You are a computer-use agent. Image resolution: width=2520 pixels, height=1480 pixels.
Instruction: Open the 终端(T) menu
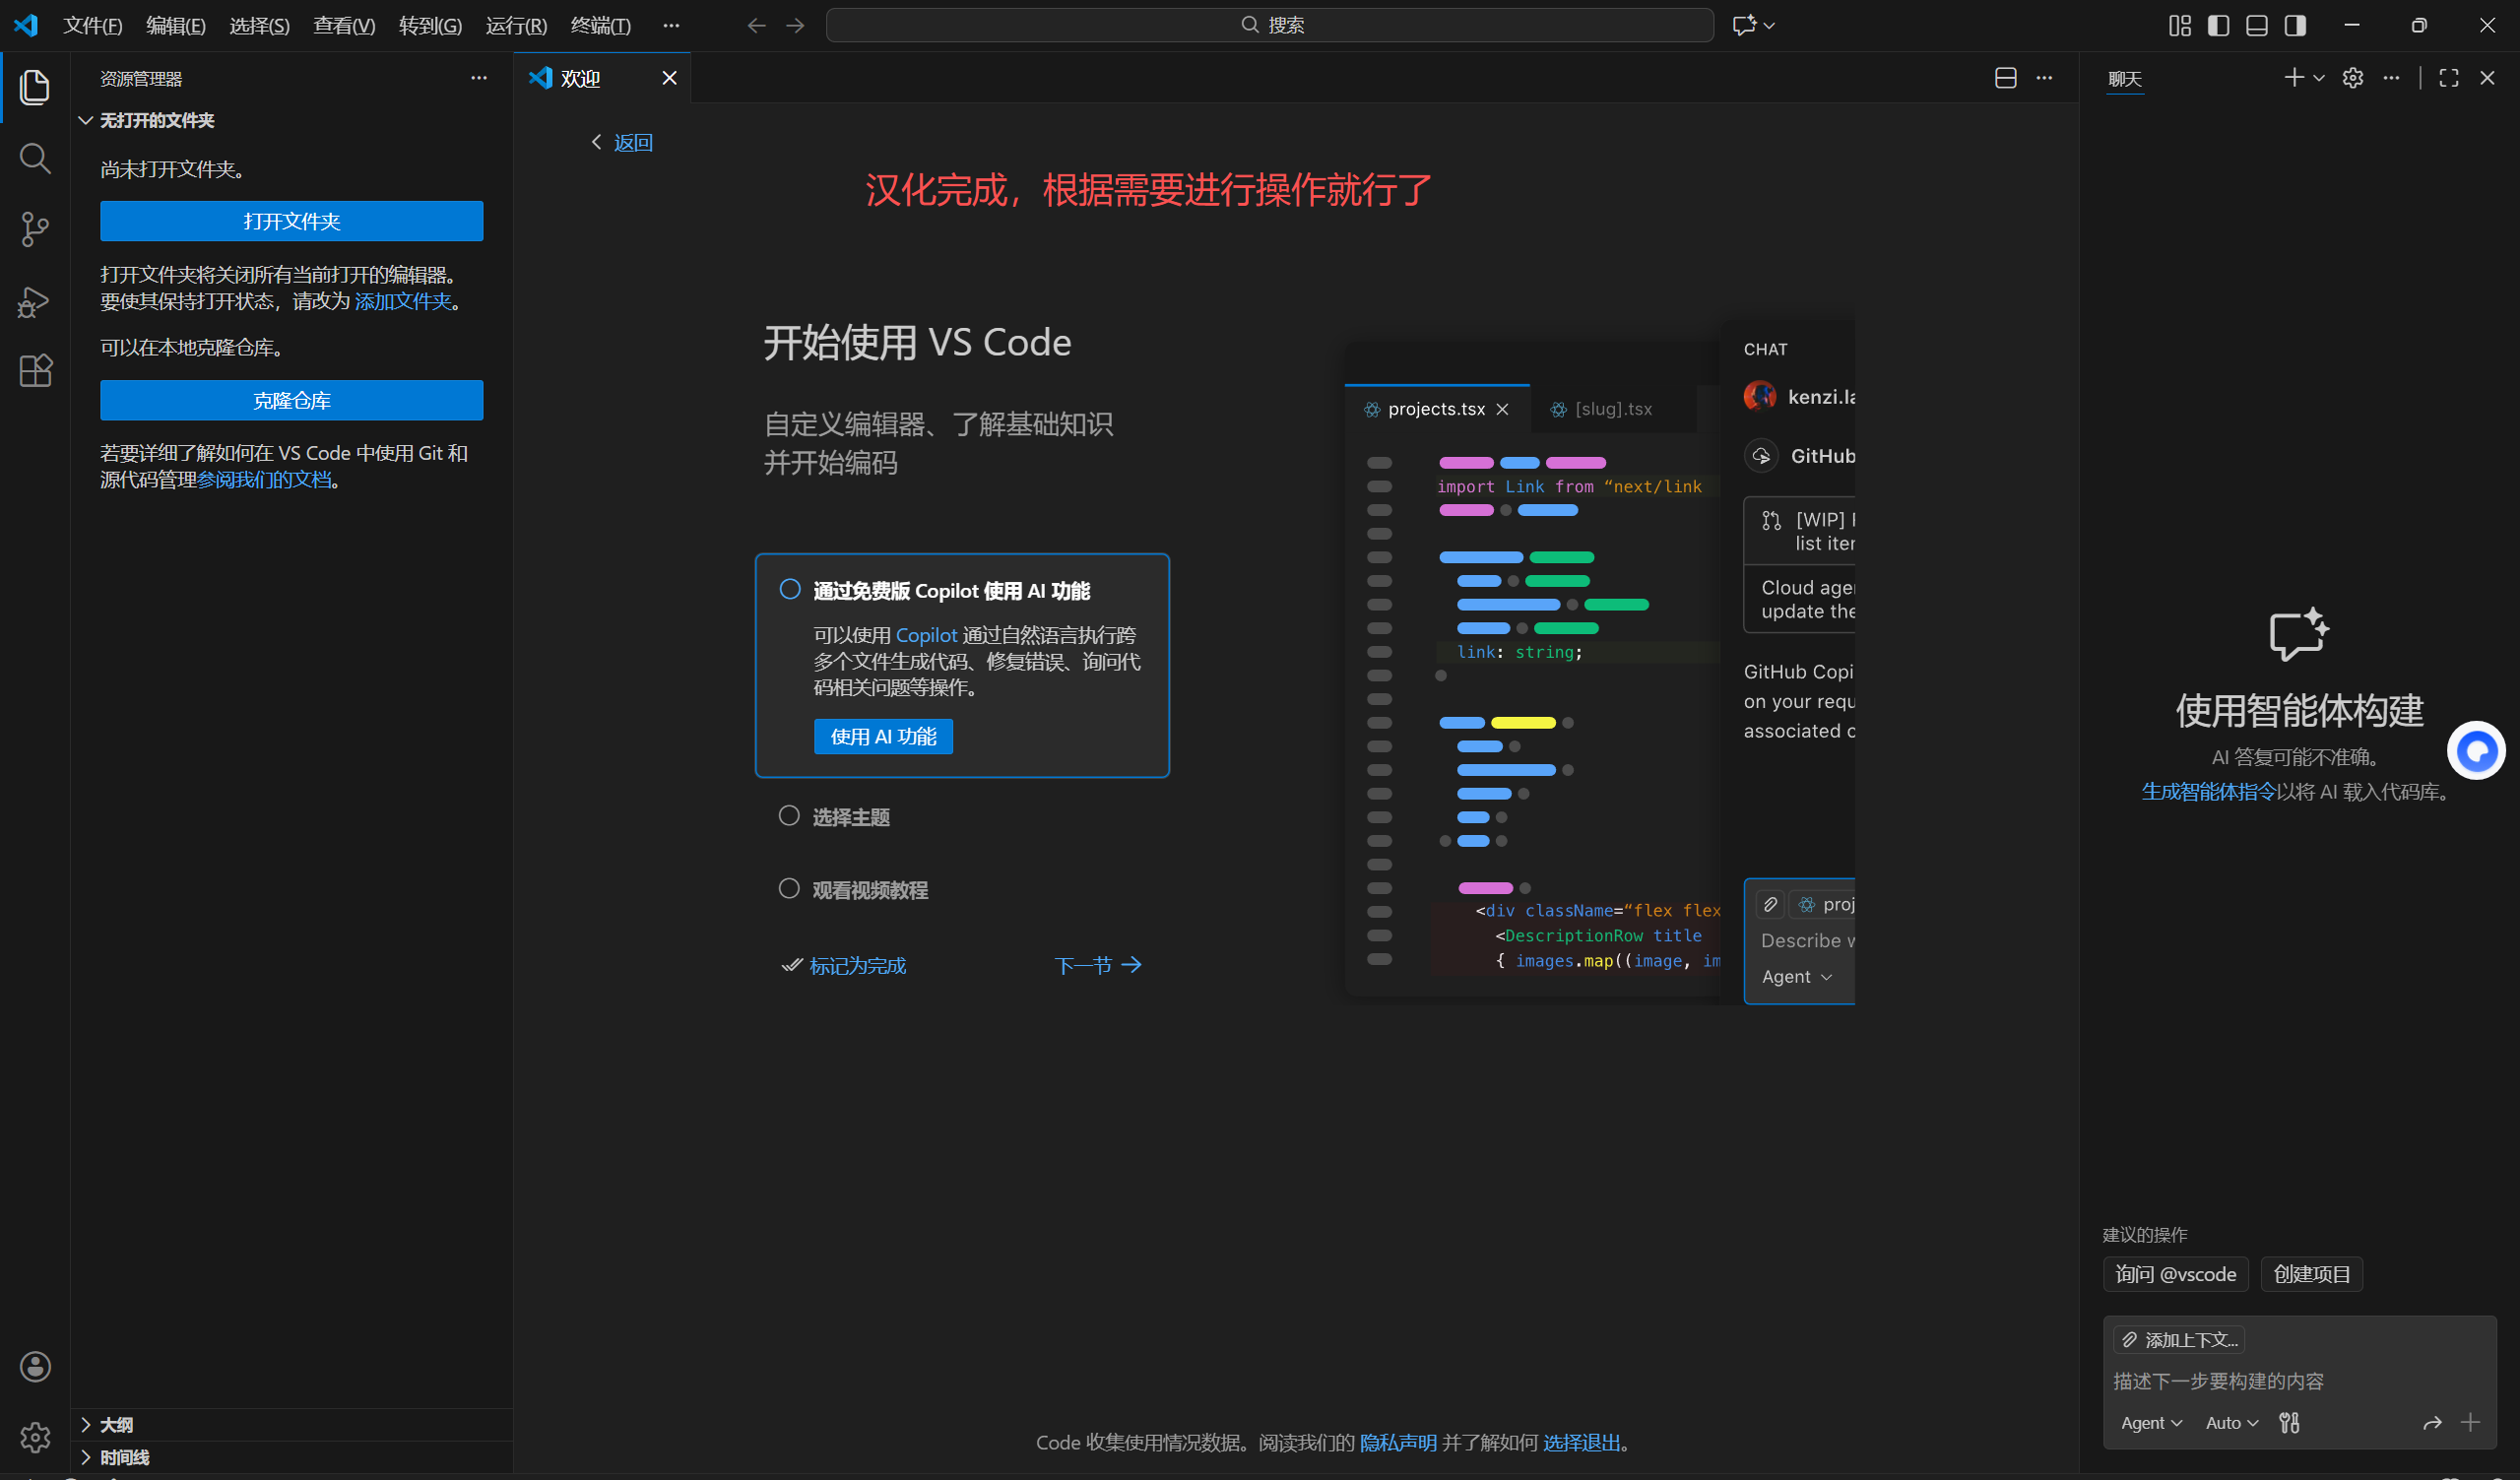(x=601, y=25)
